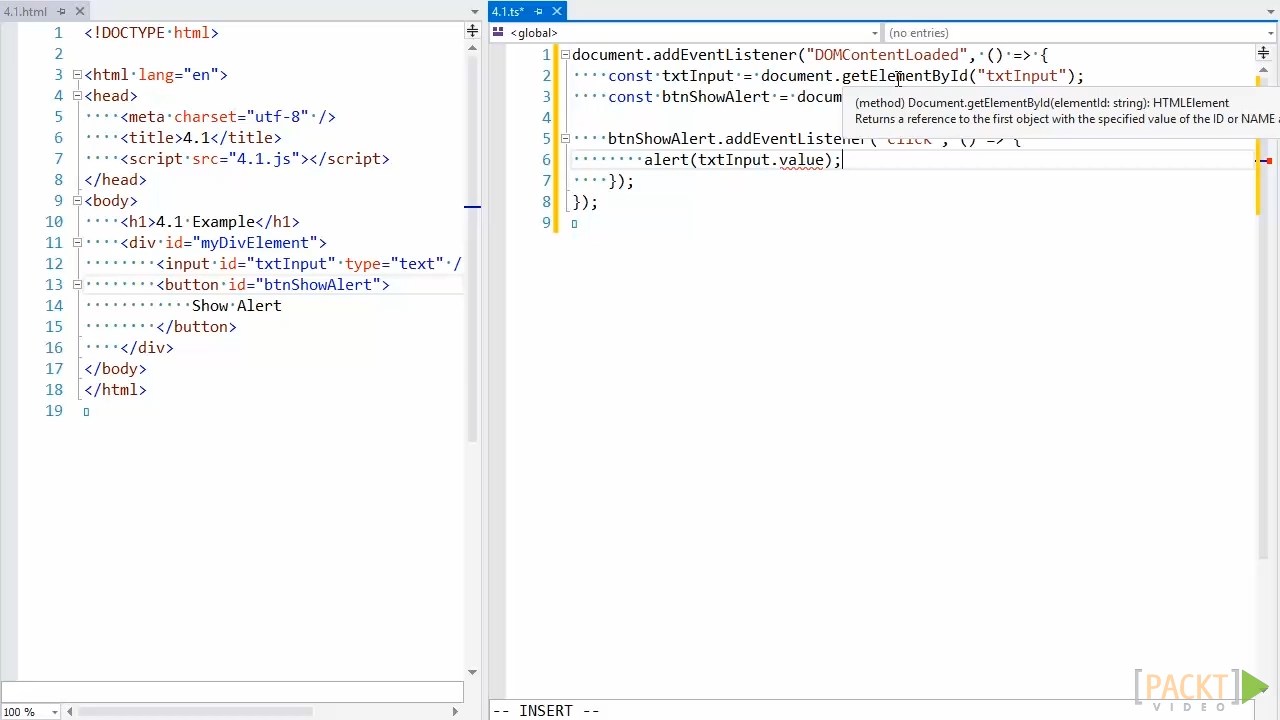Click the meta charset="utf-8" line
This screenshot has width=1280, height=720.
228,117
